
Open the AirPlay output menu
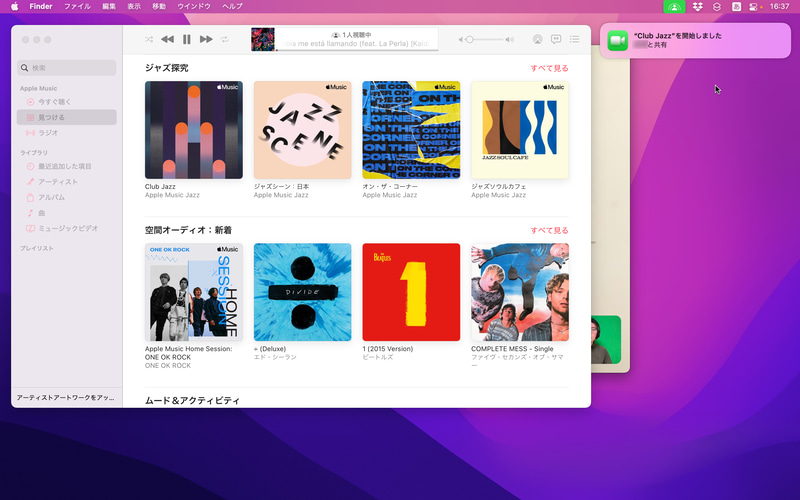pos(537,39)
